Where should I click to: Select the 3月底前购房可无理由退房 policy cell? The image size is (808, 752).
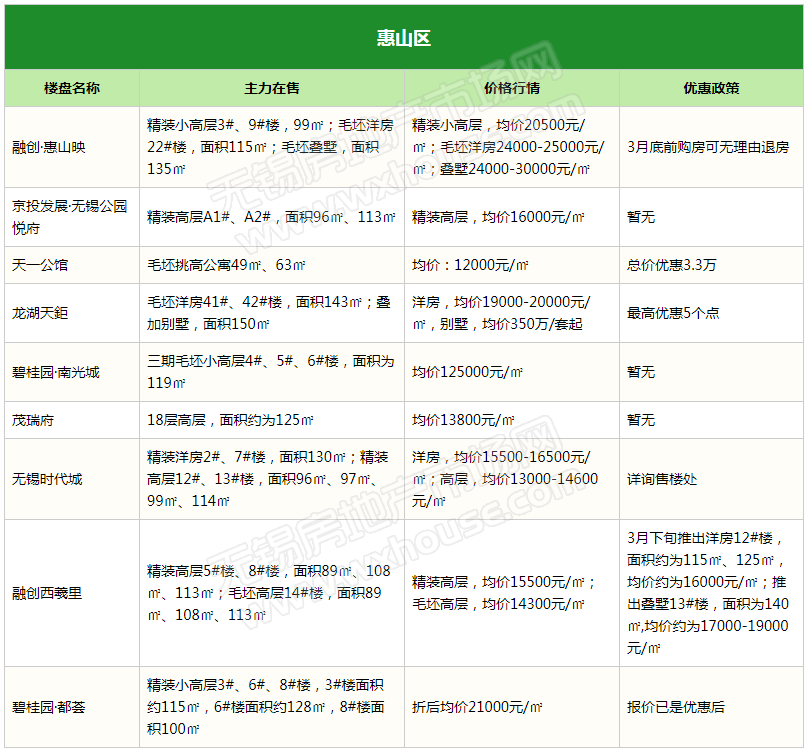[708, 147]
